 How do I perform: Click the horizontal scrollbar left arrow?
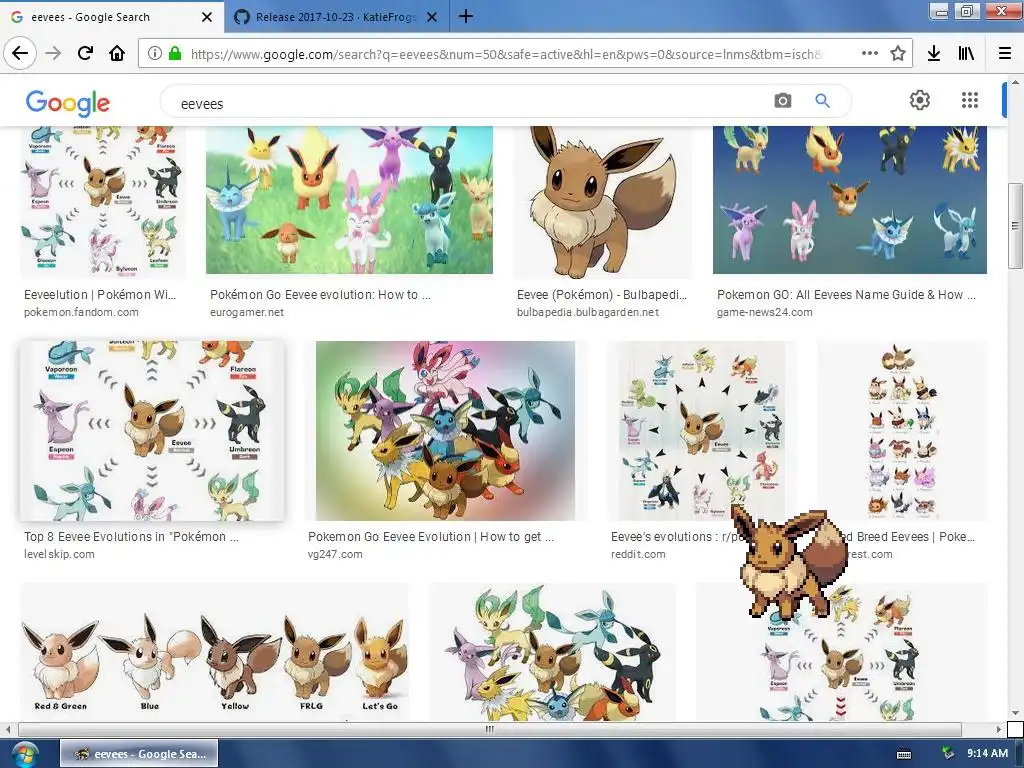pyautogui.click(x=8, y=729)
